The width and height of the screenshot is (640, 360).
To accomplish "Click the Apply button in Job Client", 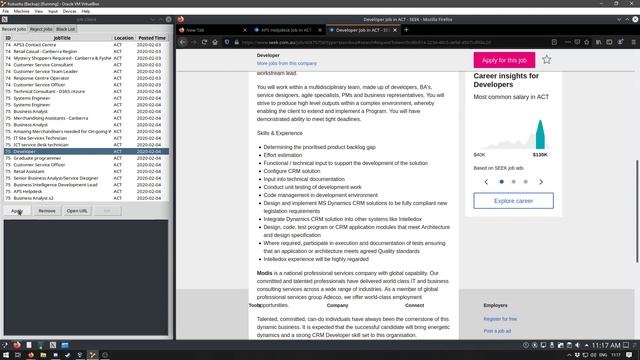I will click(x=17, y=211).
